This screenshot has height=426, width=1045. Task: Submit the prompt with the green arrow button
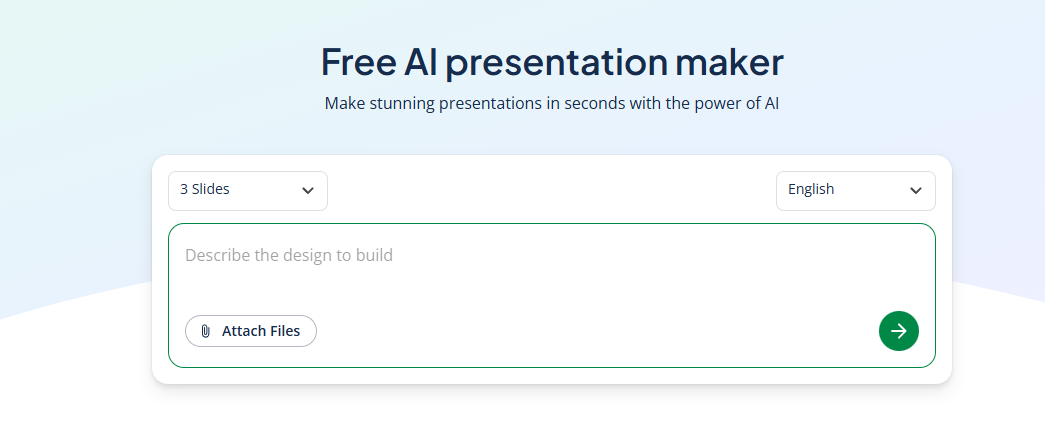pyautogui.click(x=898, y=331)
